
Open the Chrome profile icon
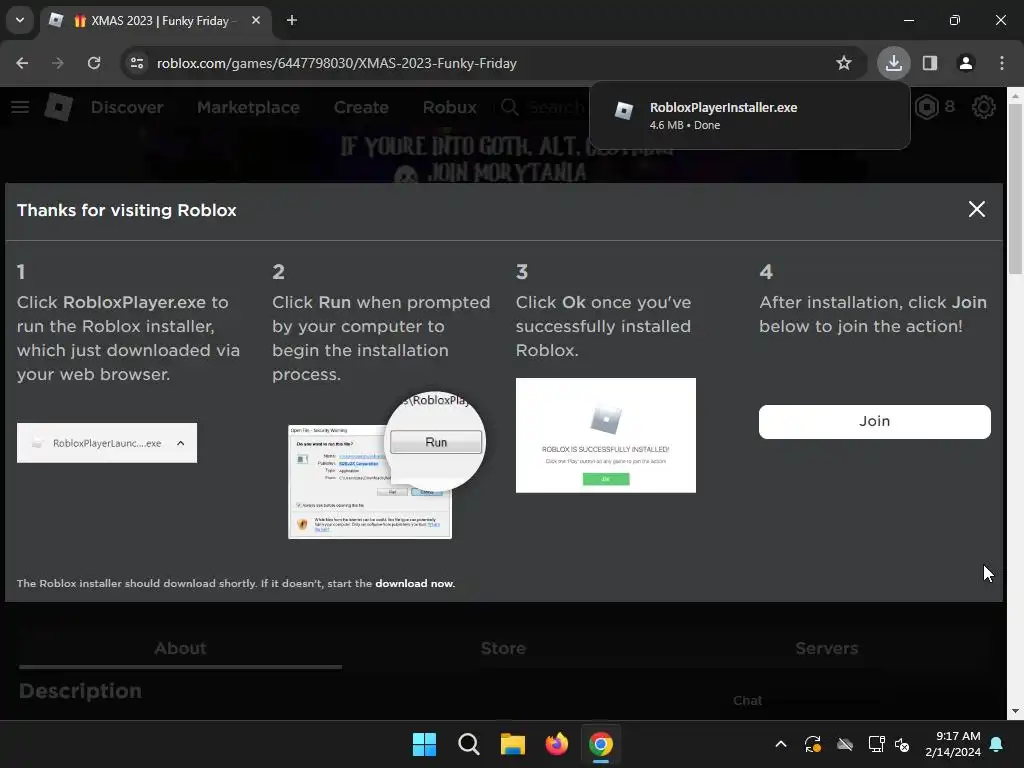click(x=966, y=63)
